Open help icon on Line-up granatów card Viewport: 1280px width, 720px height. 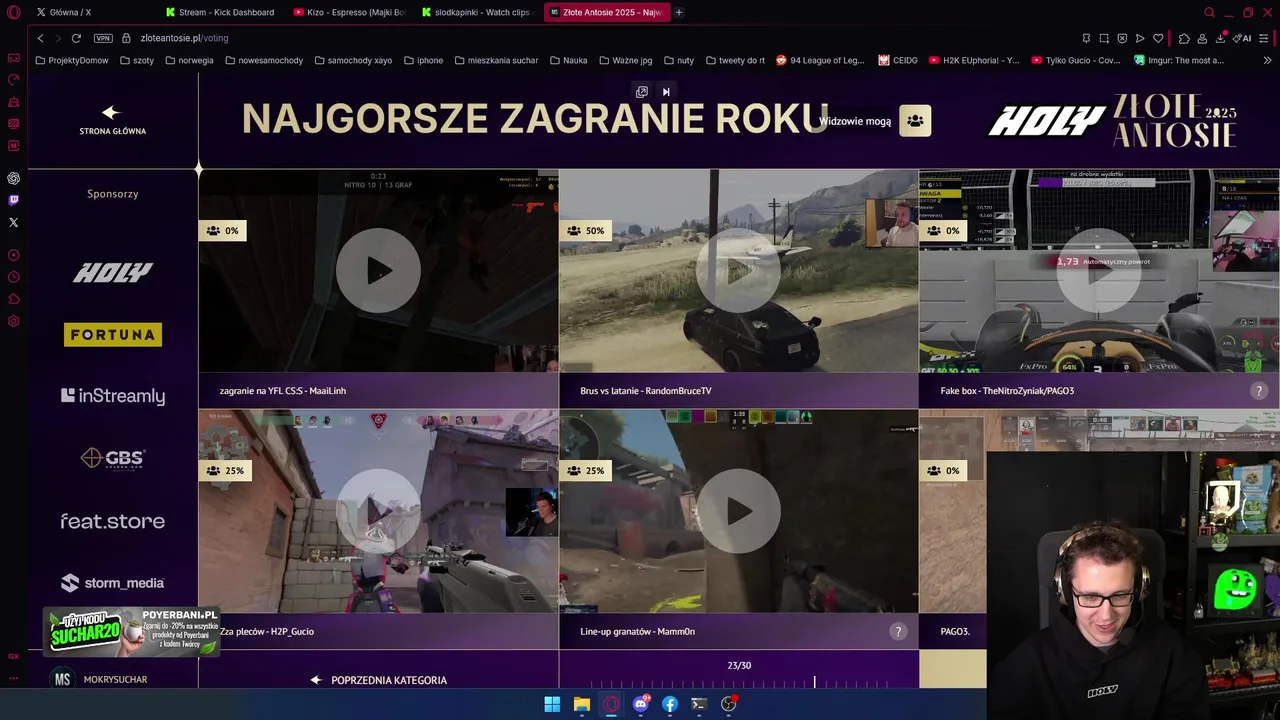tap(898, 631)
